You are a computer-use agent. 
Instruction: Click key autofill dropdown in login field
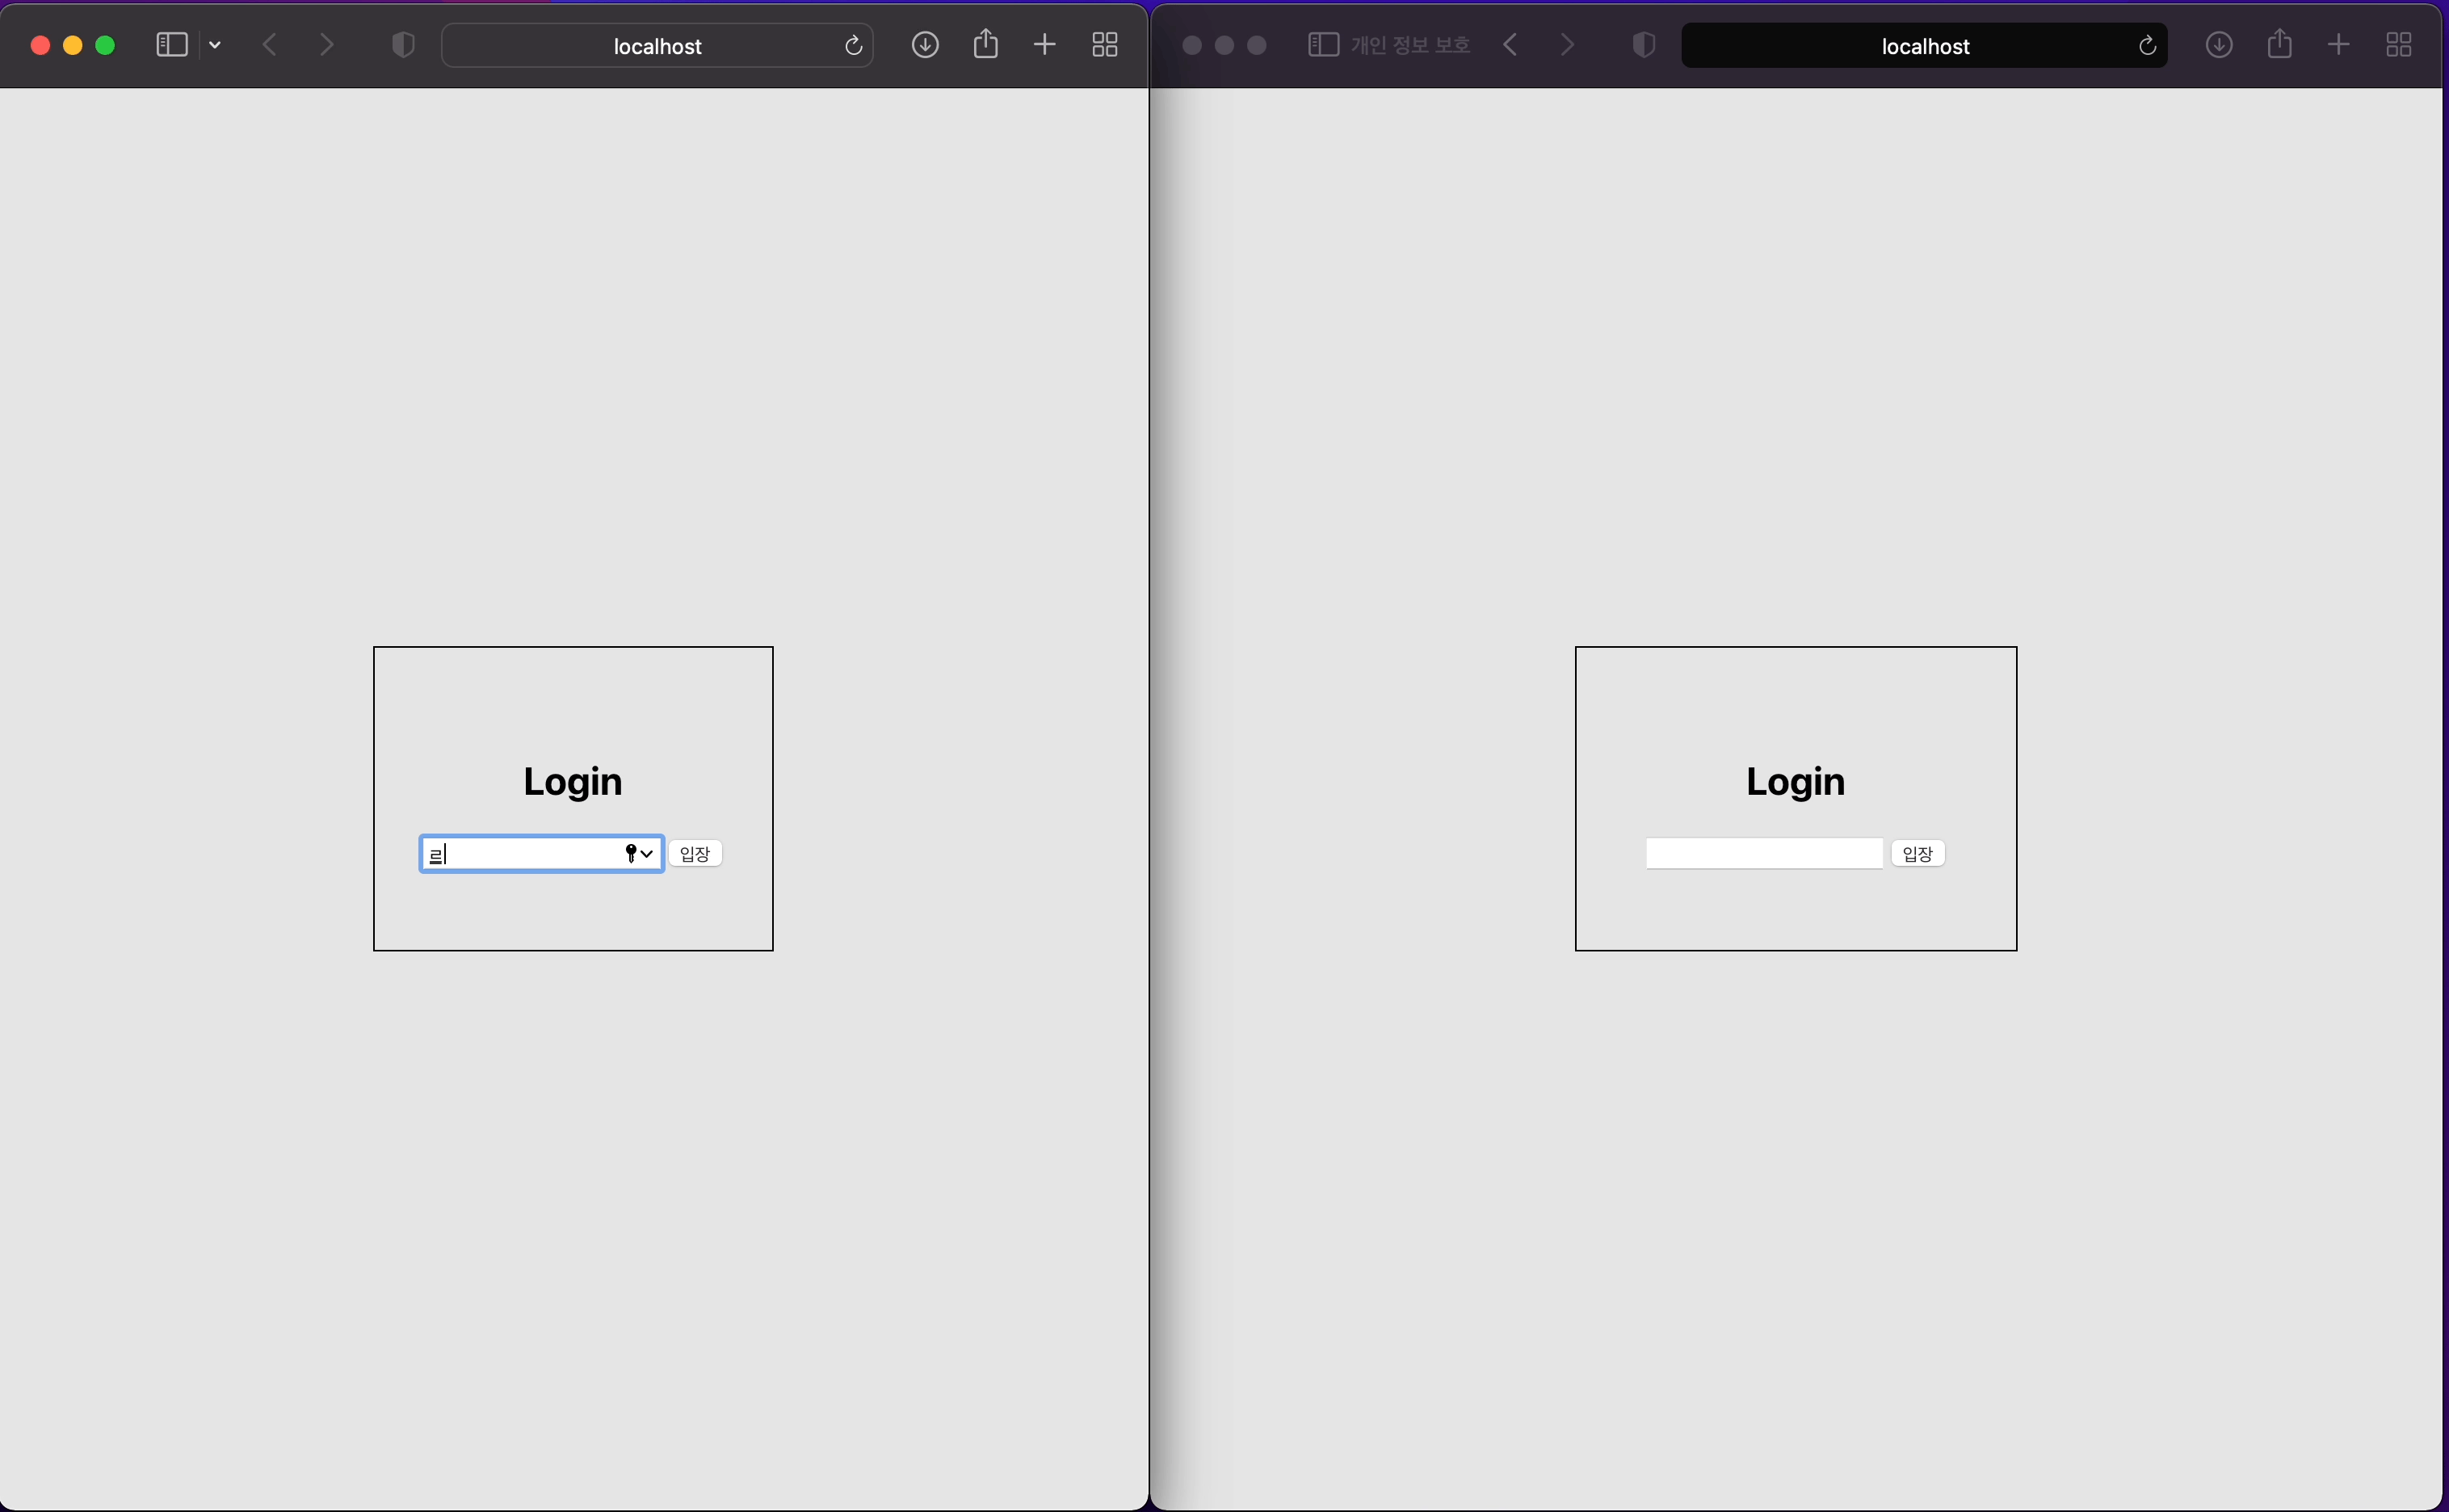pyautogui.click(x=639, y=853)
